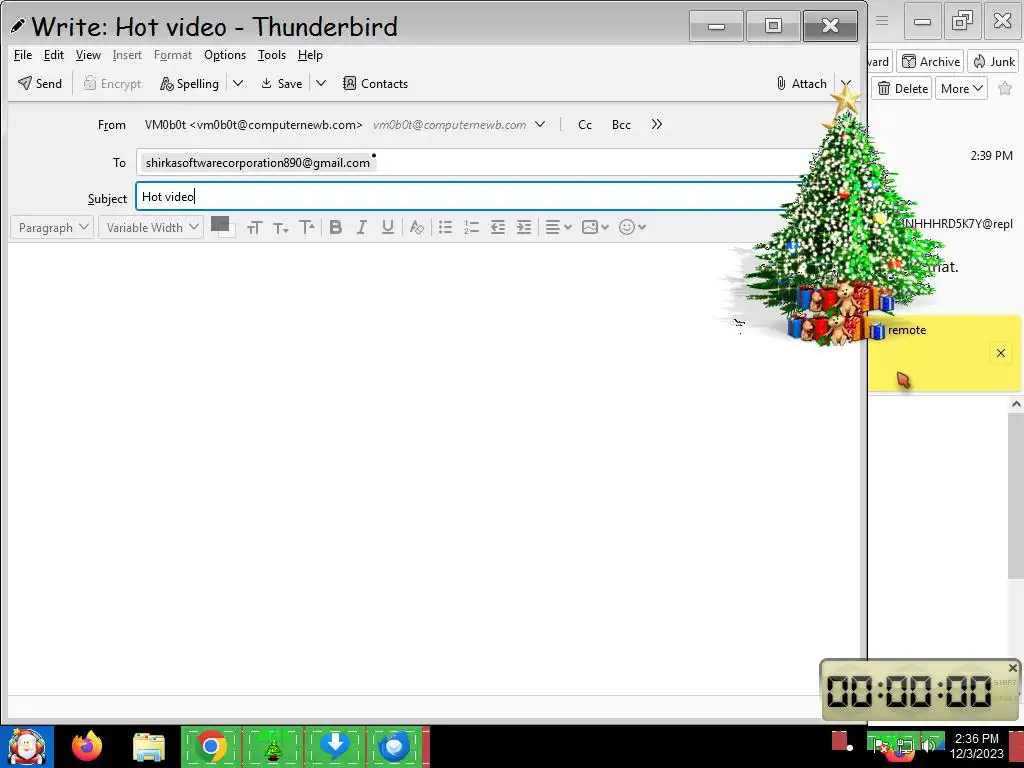Increase the font size
Screen dimensions: 1024x768
(307, 227)
